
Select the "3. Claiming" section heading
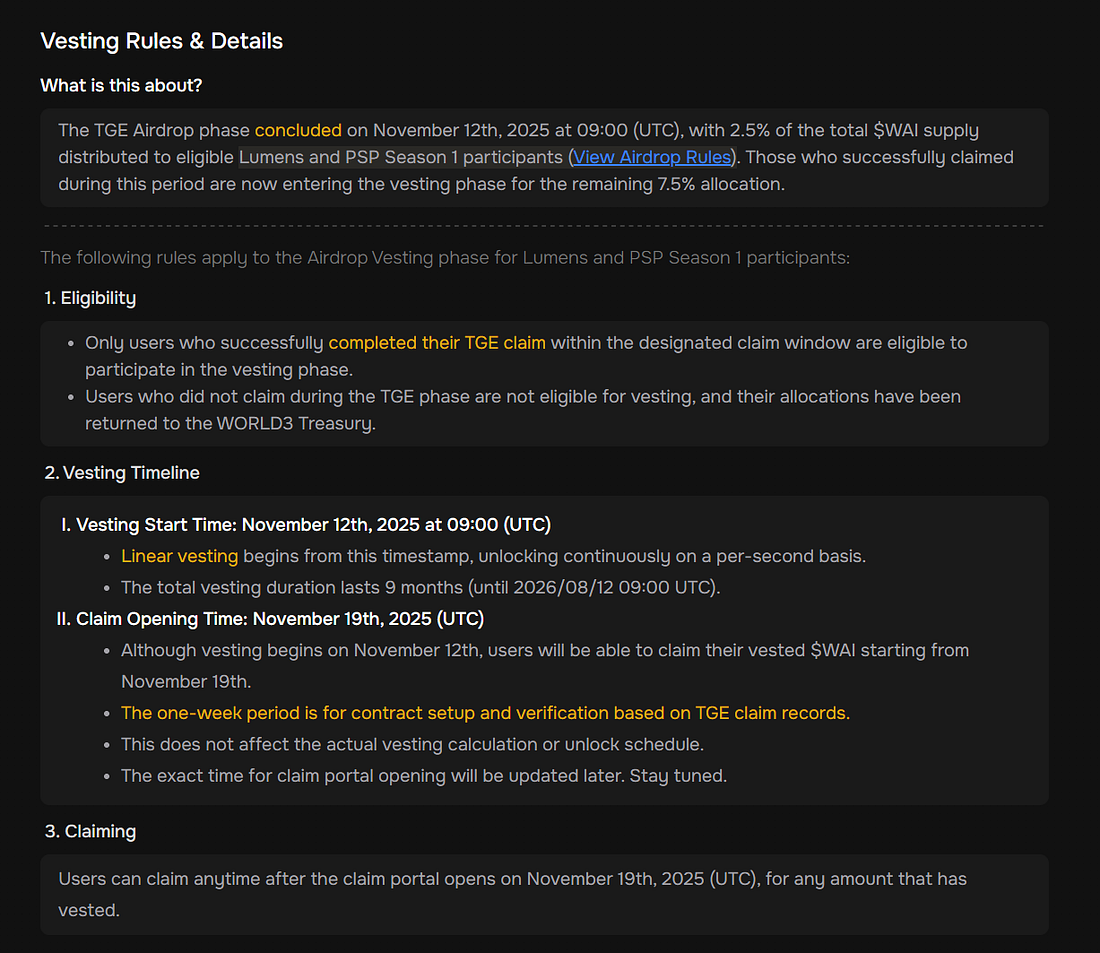pos(90,832)
